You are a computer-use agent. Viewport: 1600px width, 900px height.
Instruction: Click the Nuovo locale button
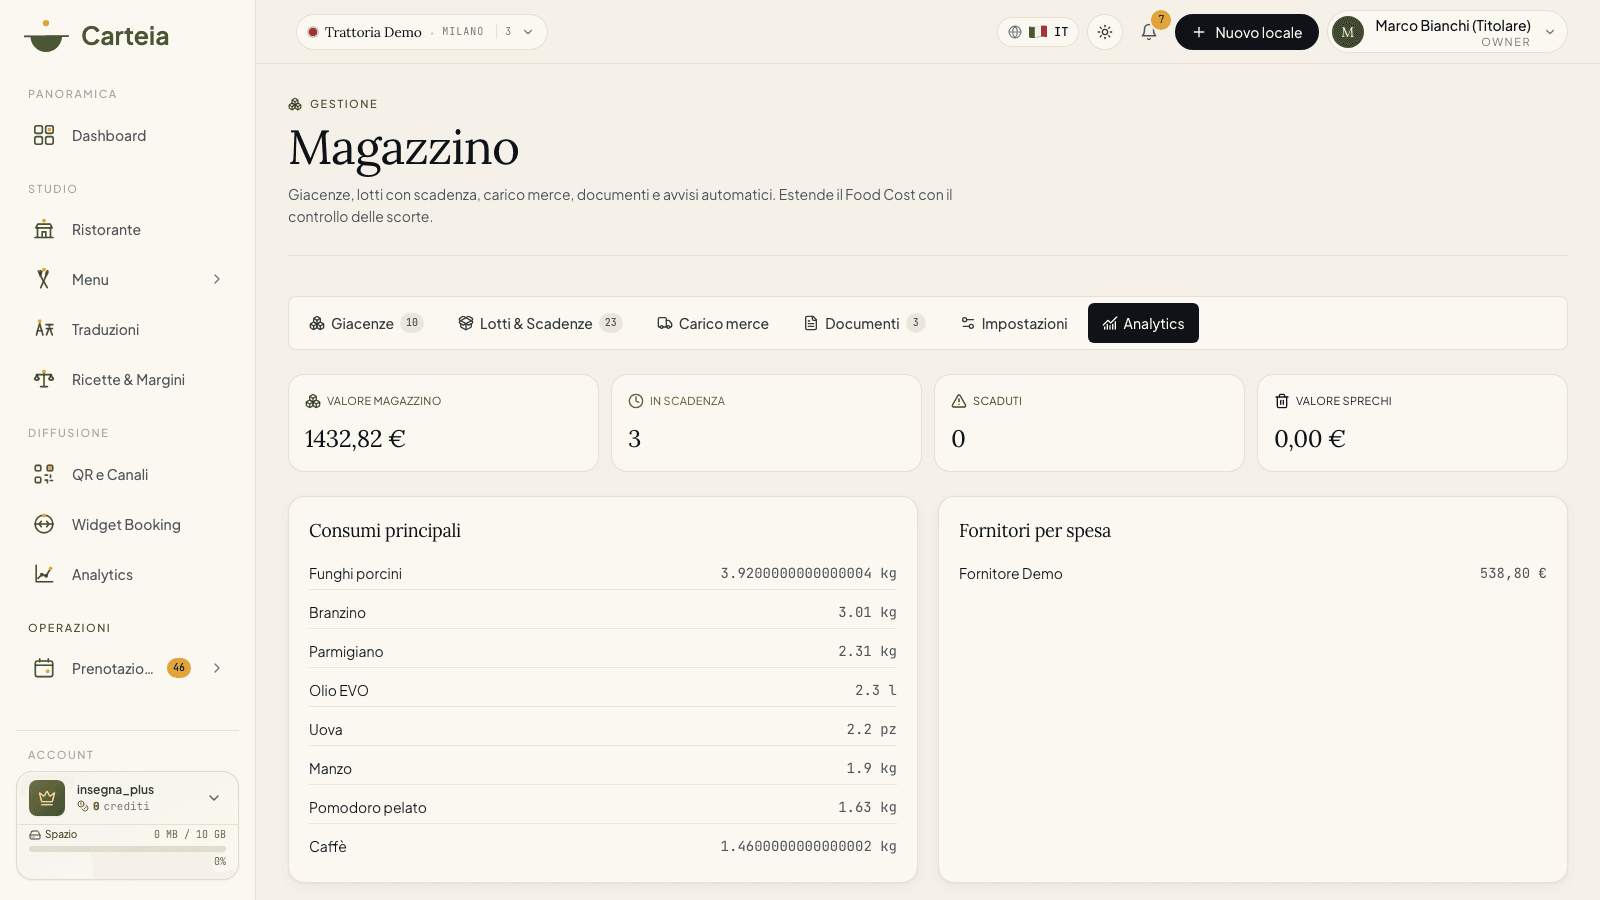(x=1247, y=32)
